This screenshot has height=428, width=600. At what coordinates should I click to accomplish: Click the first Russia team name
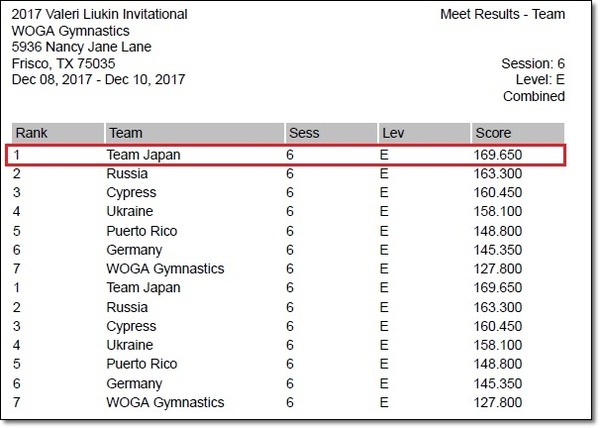click(x=127, y=174)
